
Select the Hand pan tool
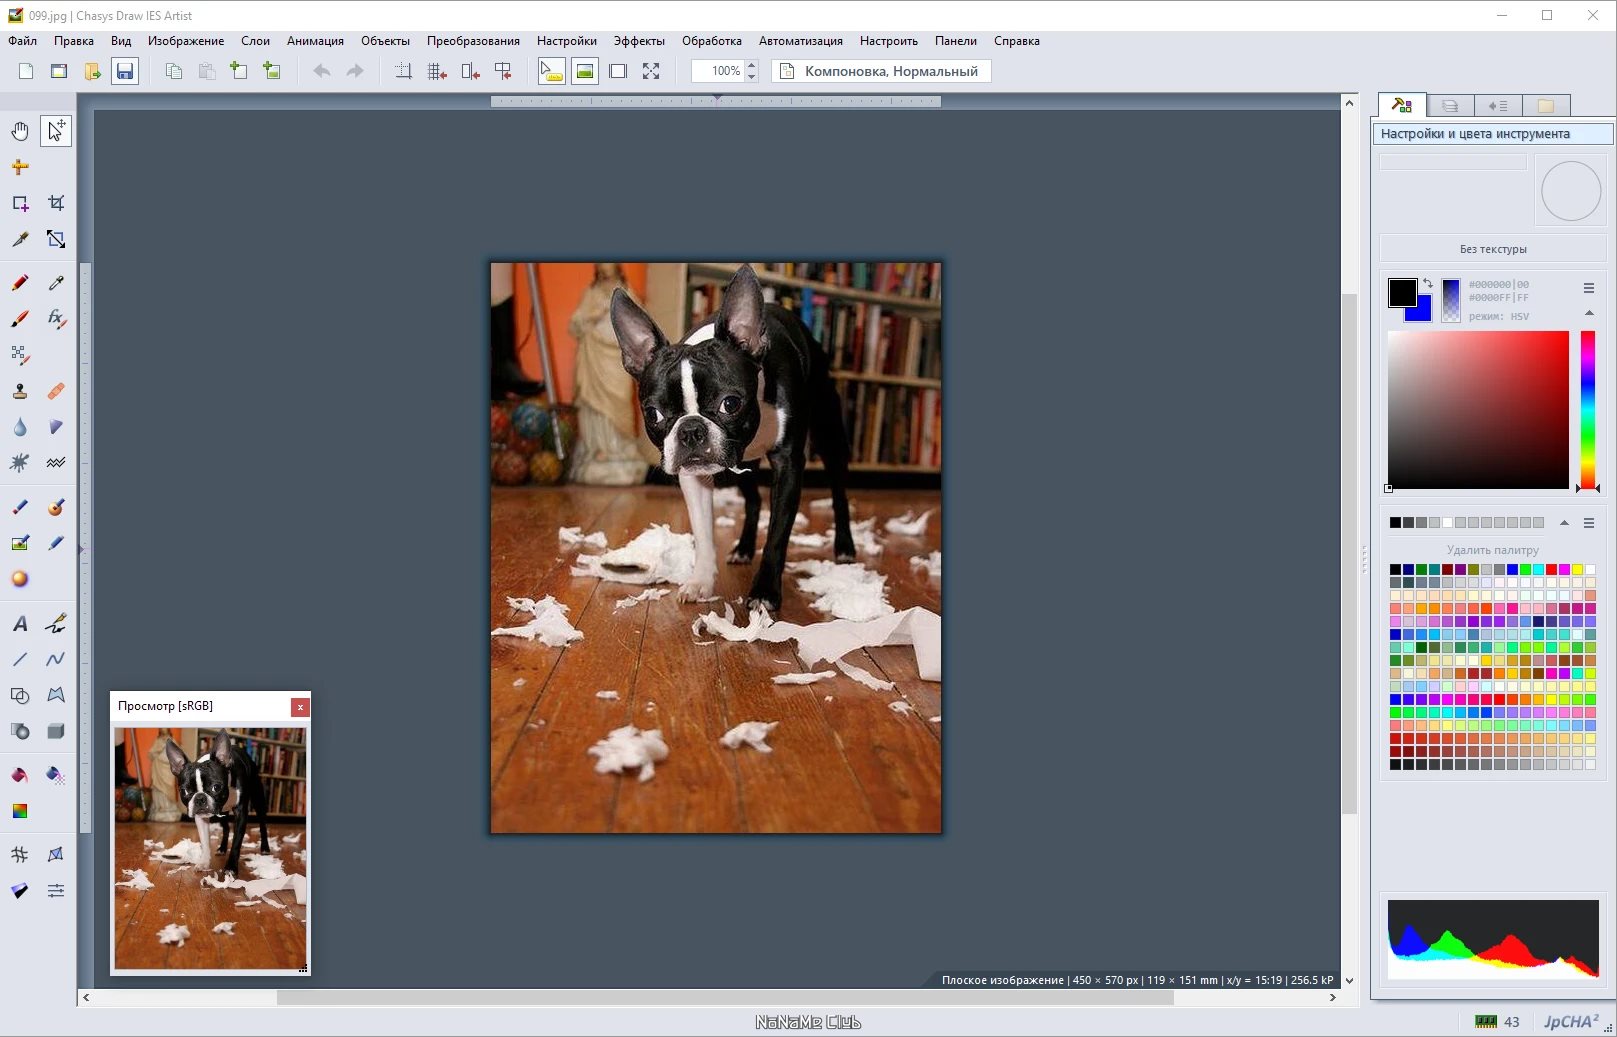(20, 131)
